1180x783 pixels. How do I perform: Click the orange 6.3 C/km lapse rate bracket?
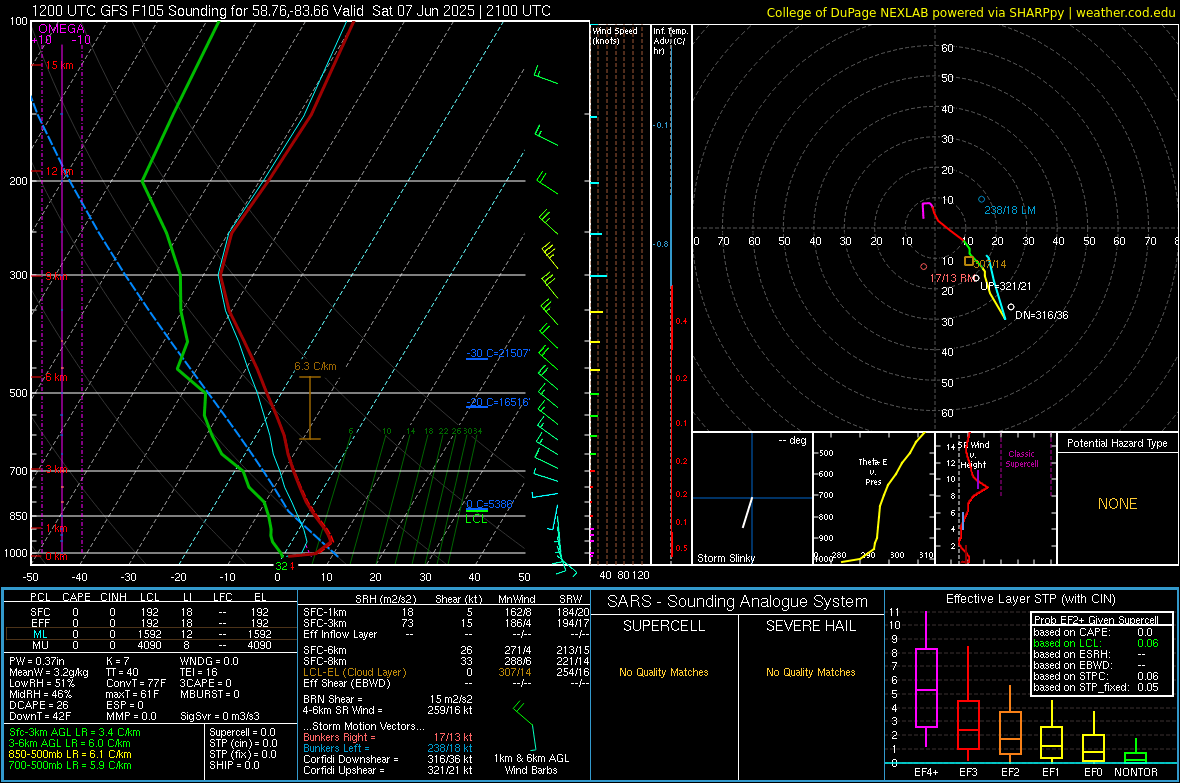pos(310,407)
